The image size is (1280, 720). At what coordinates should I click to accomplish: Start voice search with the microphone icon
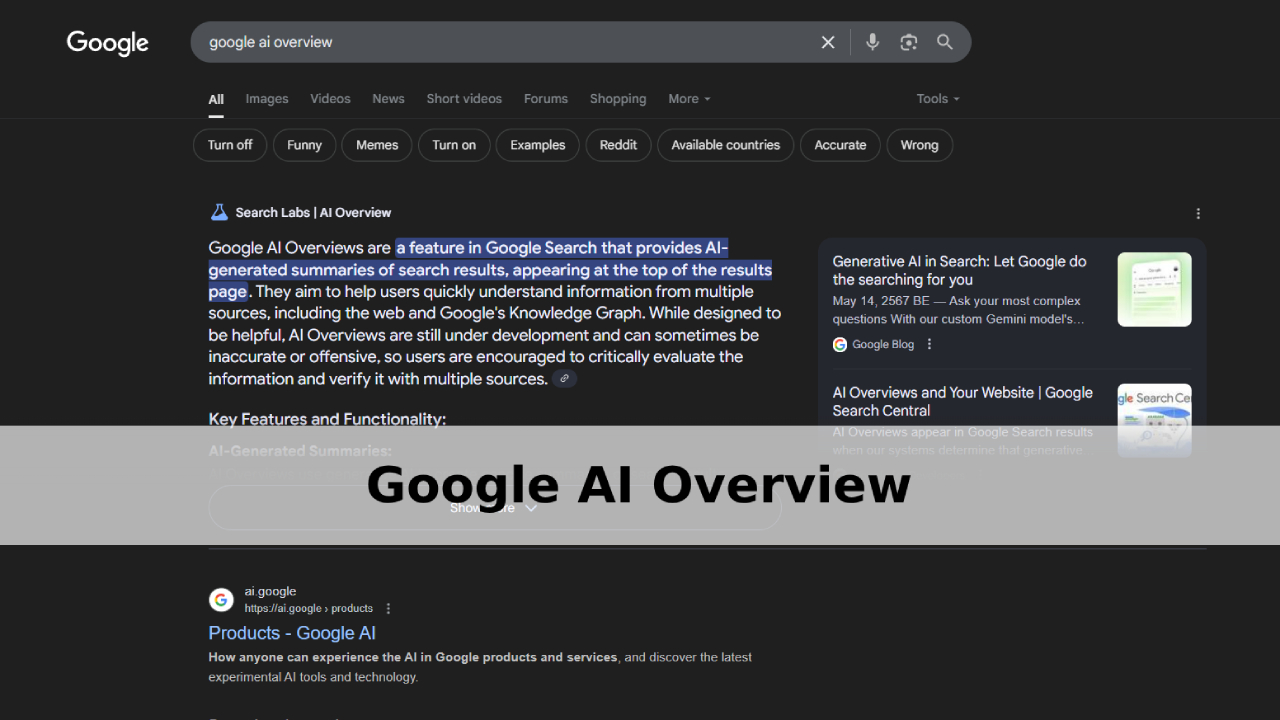872,42
